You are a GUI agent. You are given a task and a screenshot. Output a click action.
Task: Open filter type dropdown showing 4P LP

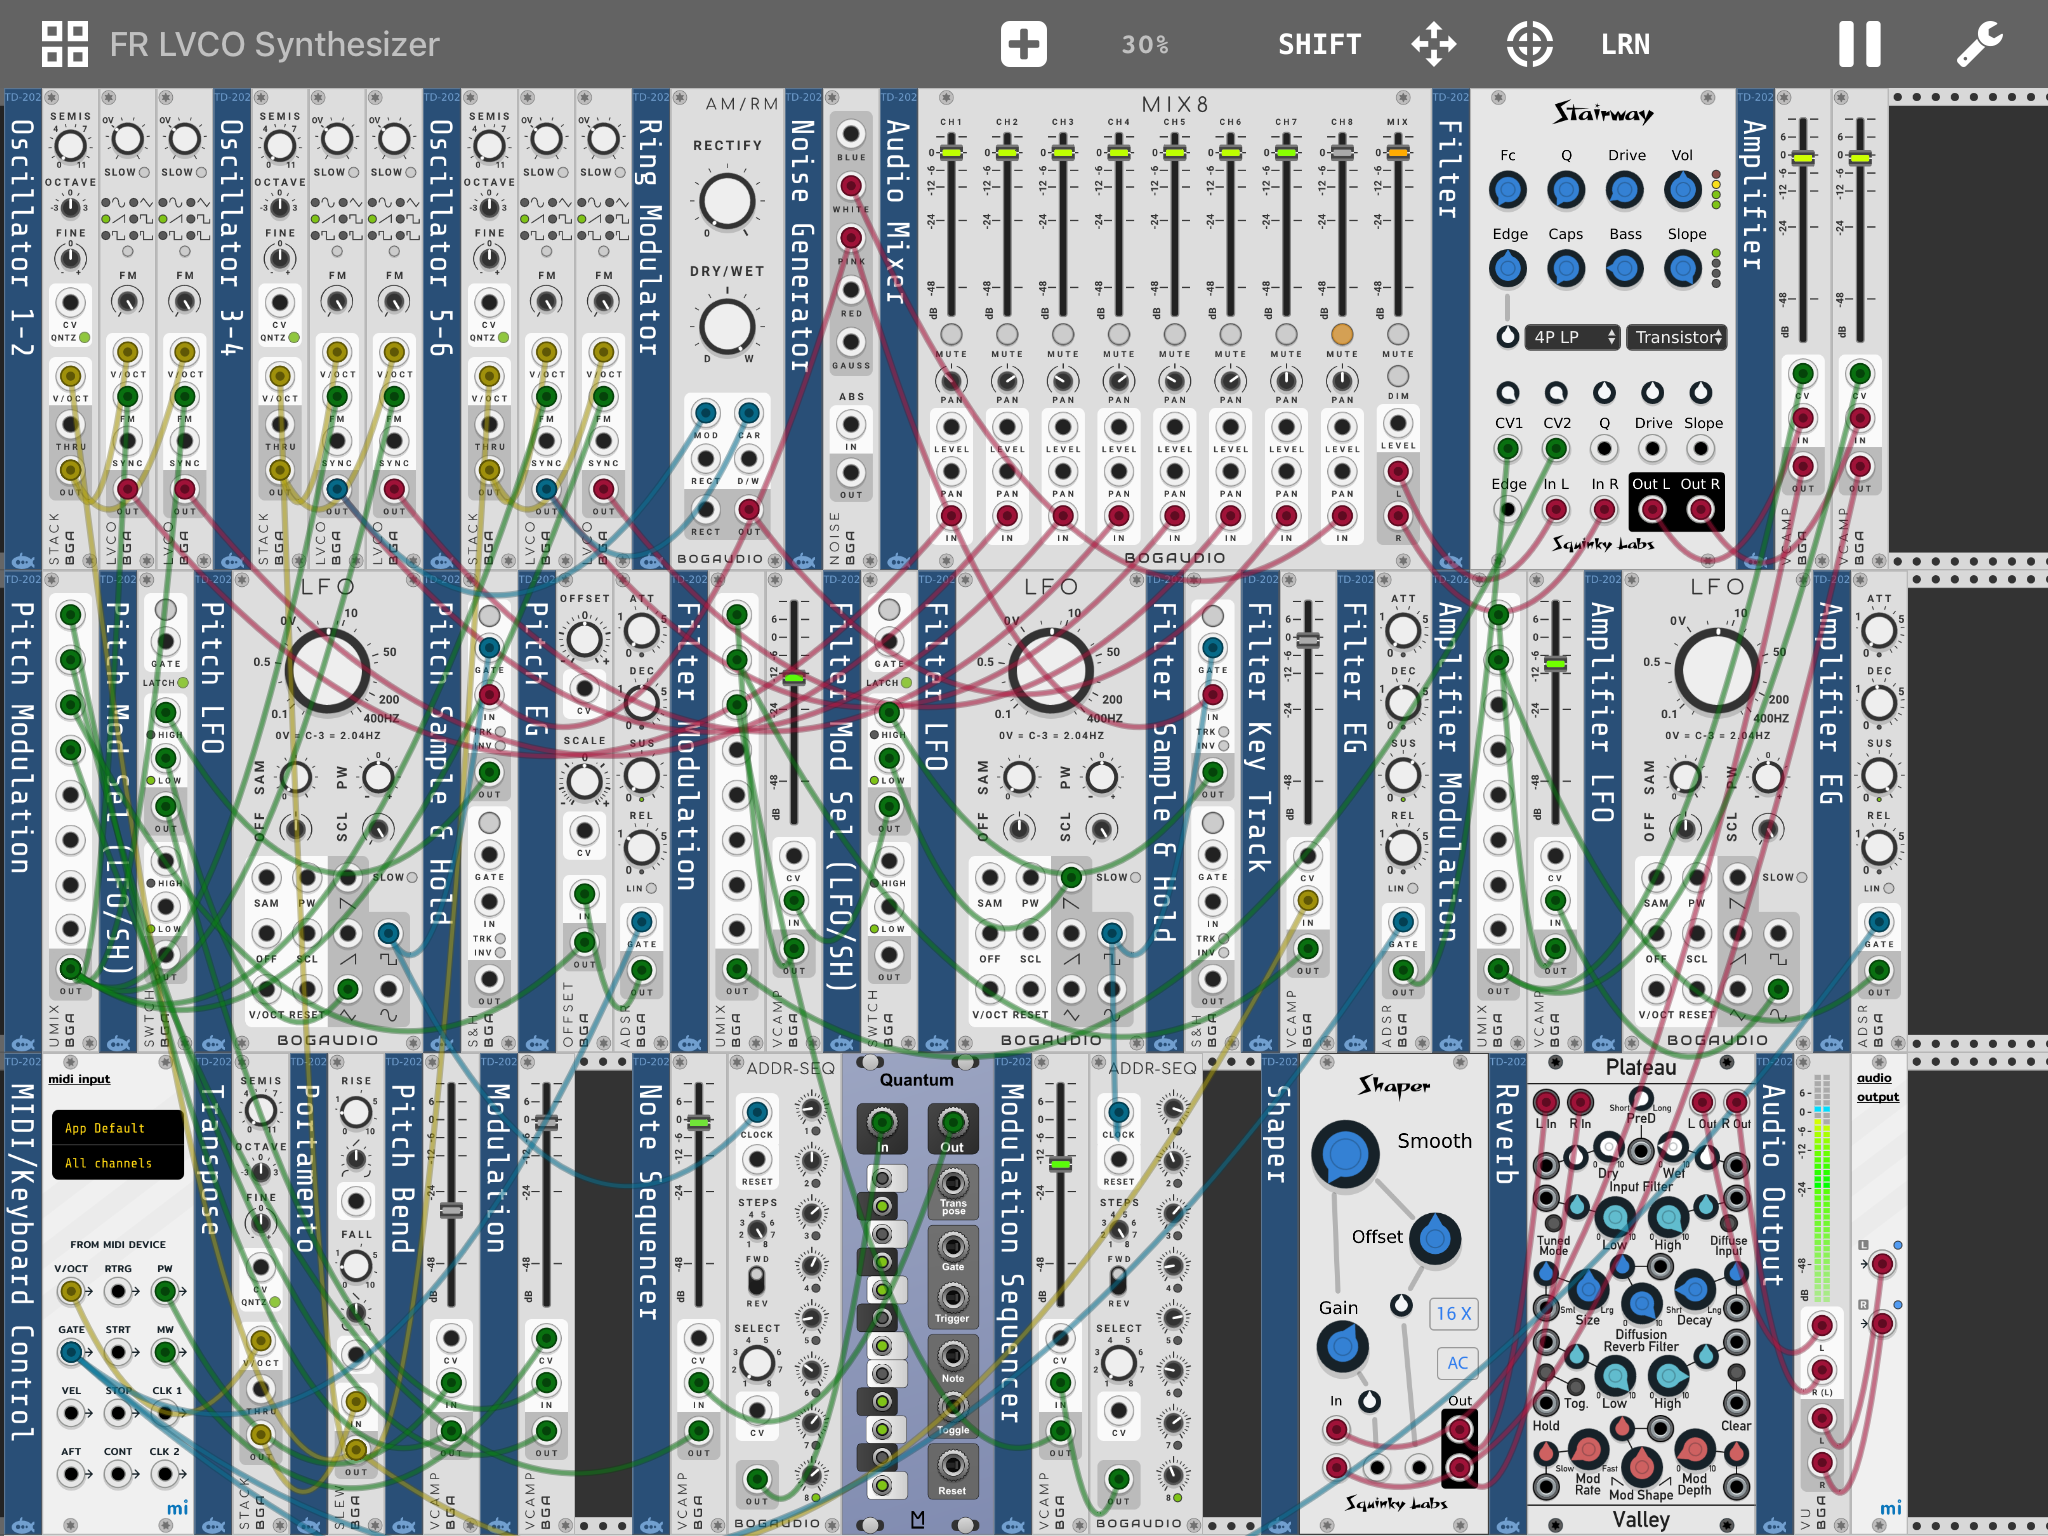point(1572,337)
